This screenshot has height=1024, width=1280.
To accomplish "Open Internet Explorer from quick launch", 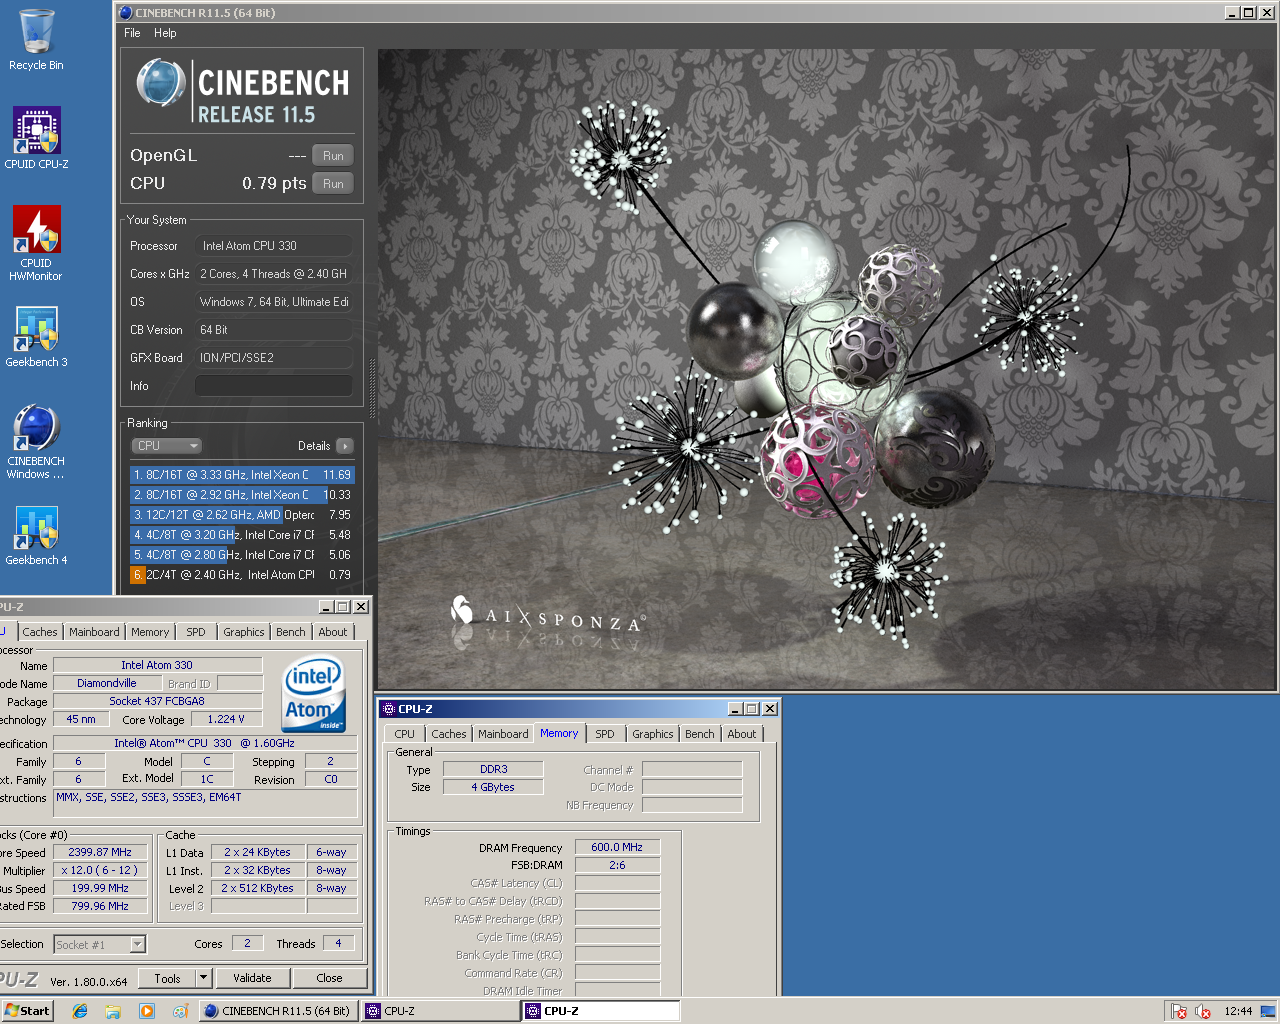I will [x=80, y=1011].
